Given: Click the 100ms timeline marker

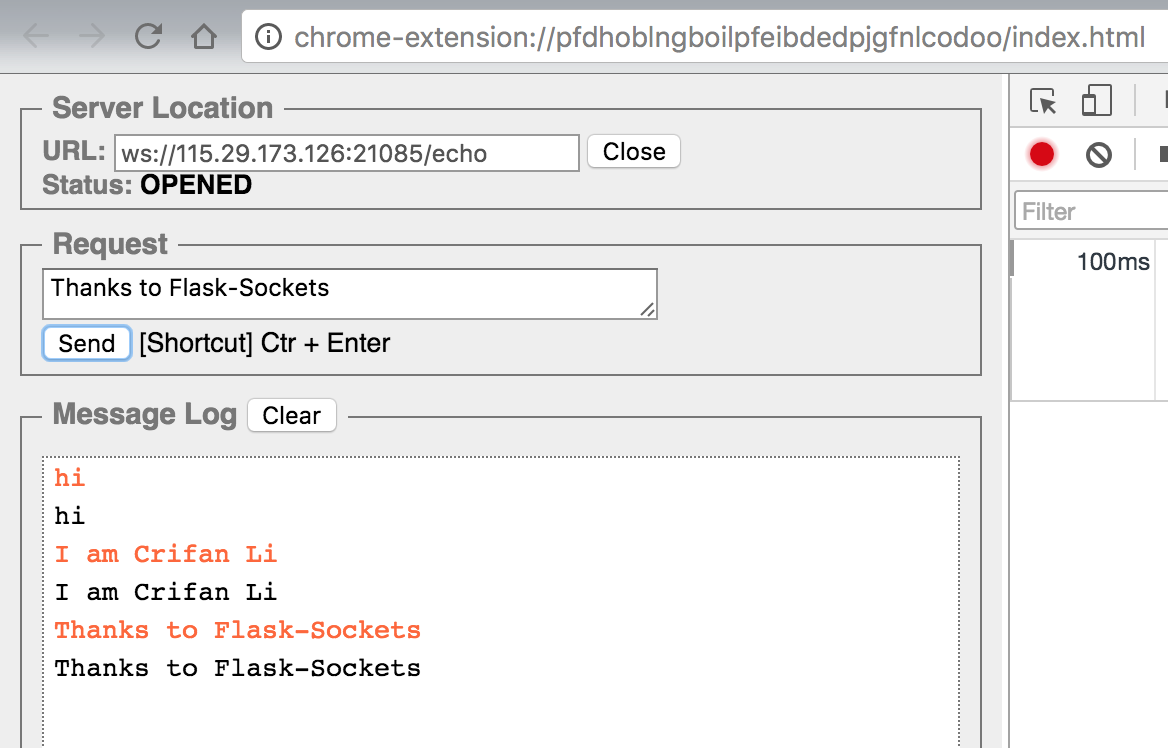Looking at the screenshot, I should click(x=1113, y=263).
